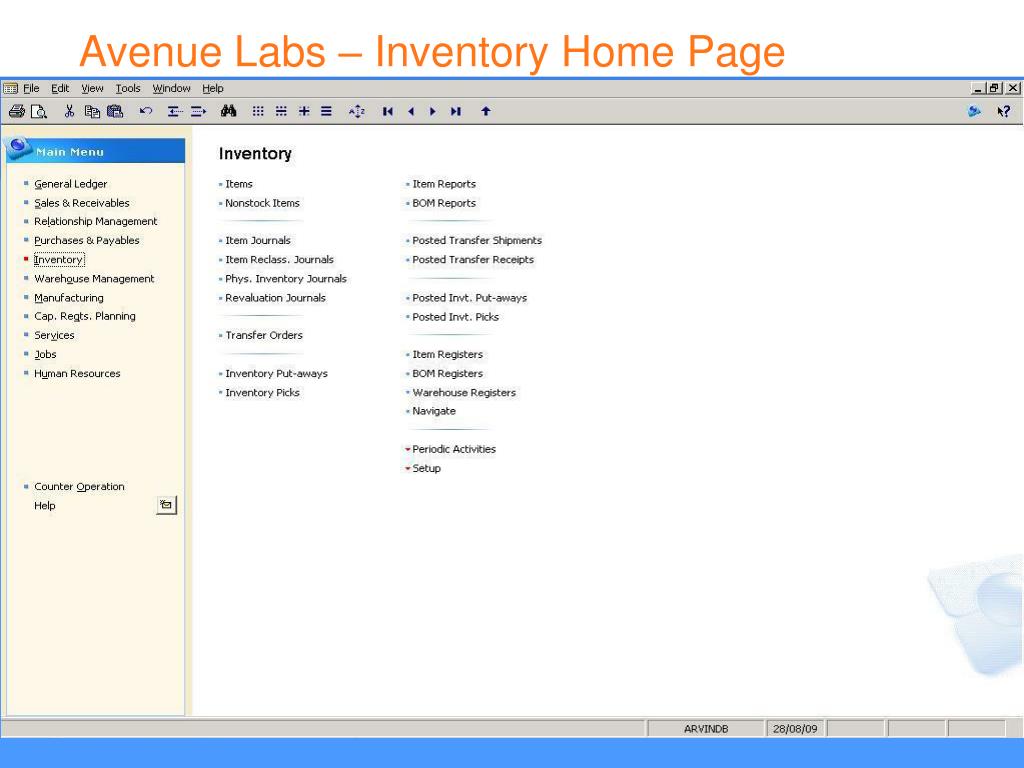Open the Tools menu
The height and width of the screenshot is (768, 1024).
128,88
